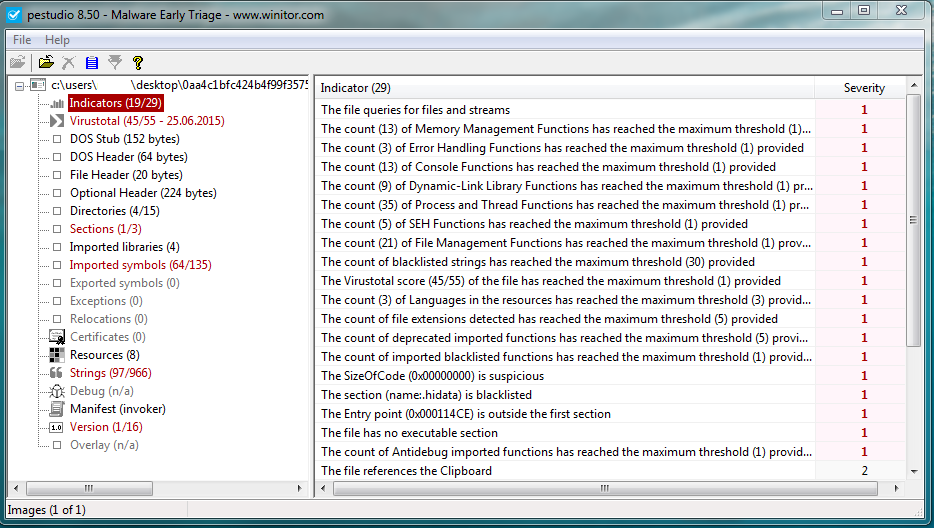Open the Help menu
Image resolution: width=934 pixels, height=528 pixels.
tap(57, 40)
